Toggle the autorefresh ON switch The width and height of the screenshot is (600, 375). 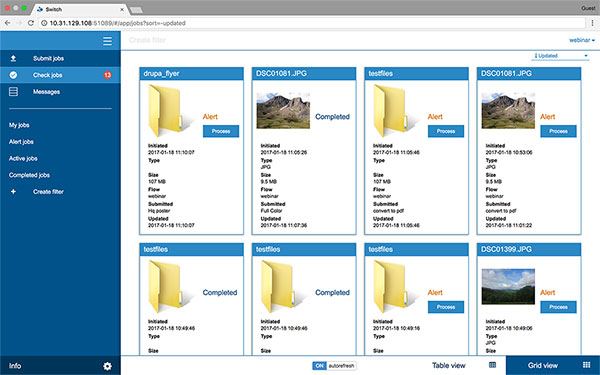[334, 366]
